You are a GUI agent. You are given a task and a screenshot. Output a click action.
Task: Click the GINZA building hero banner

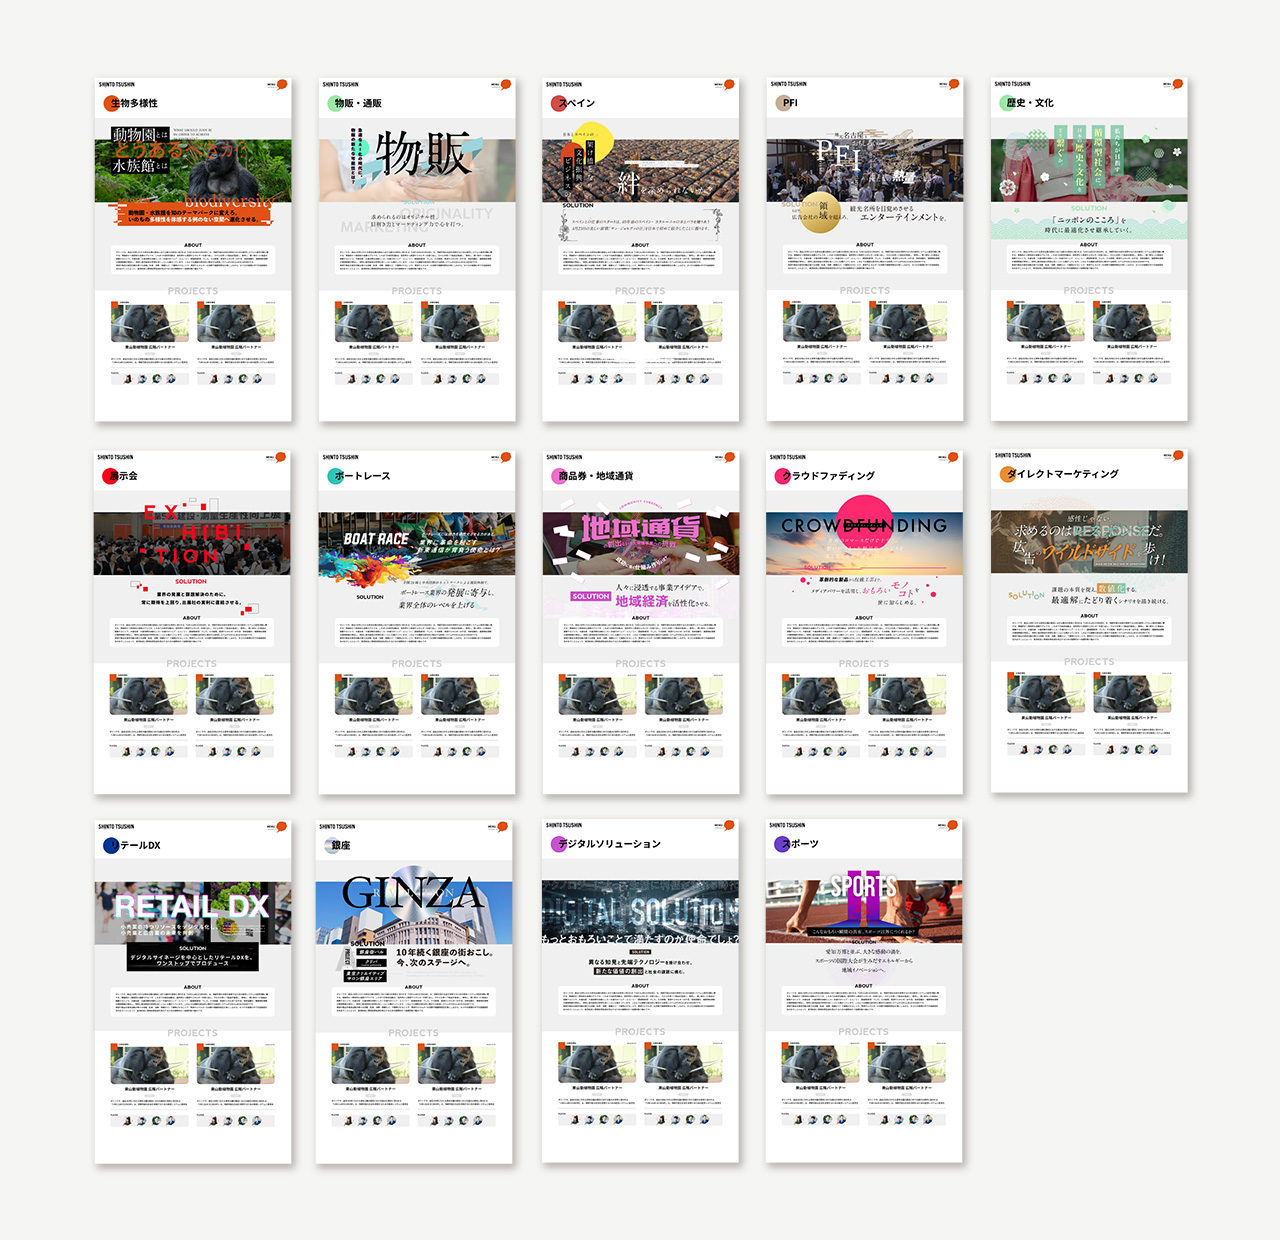(x=414, y=913)
